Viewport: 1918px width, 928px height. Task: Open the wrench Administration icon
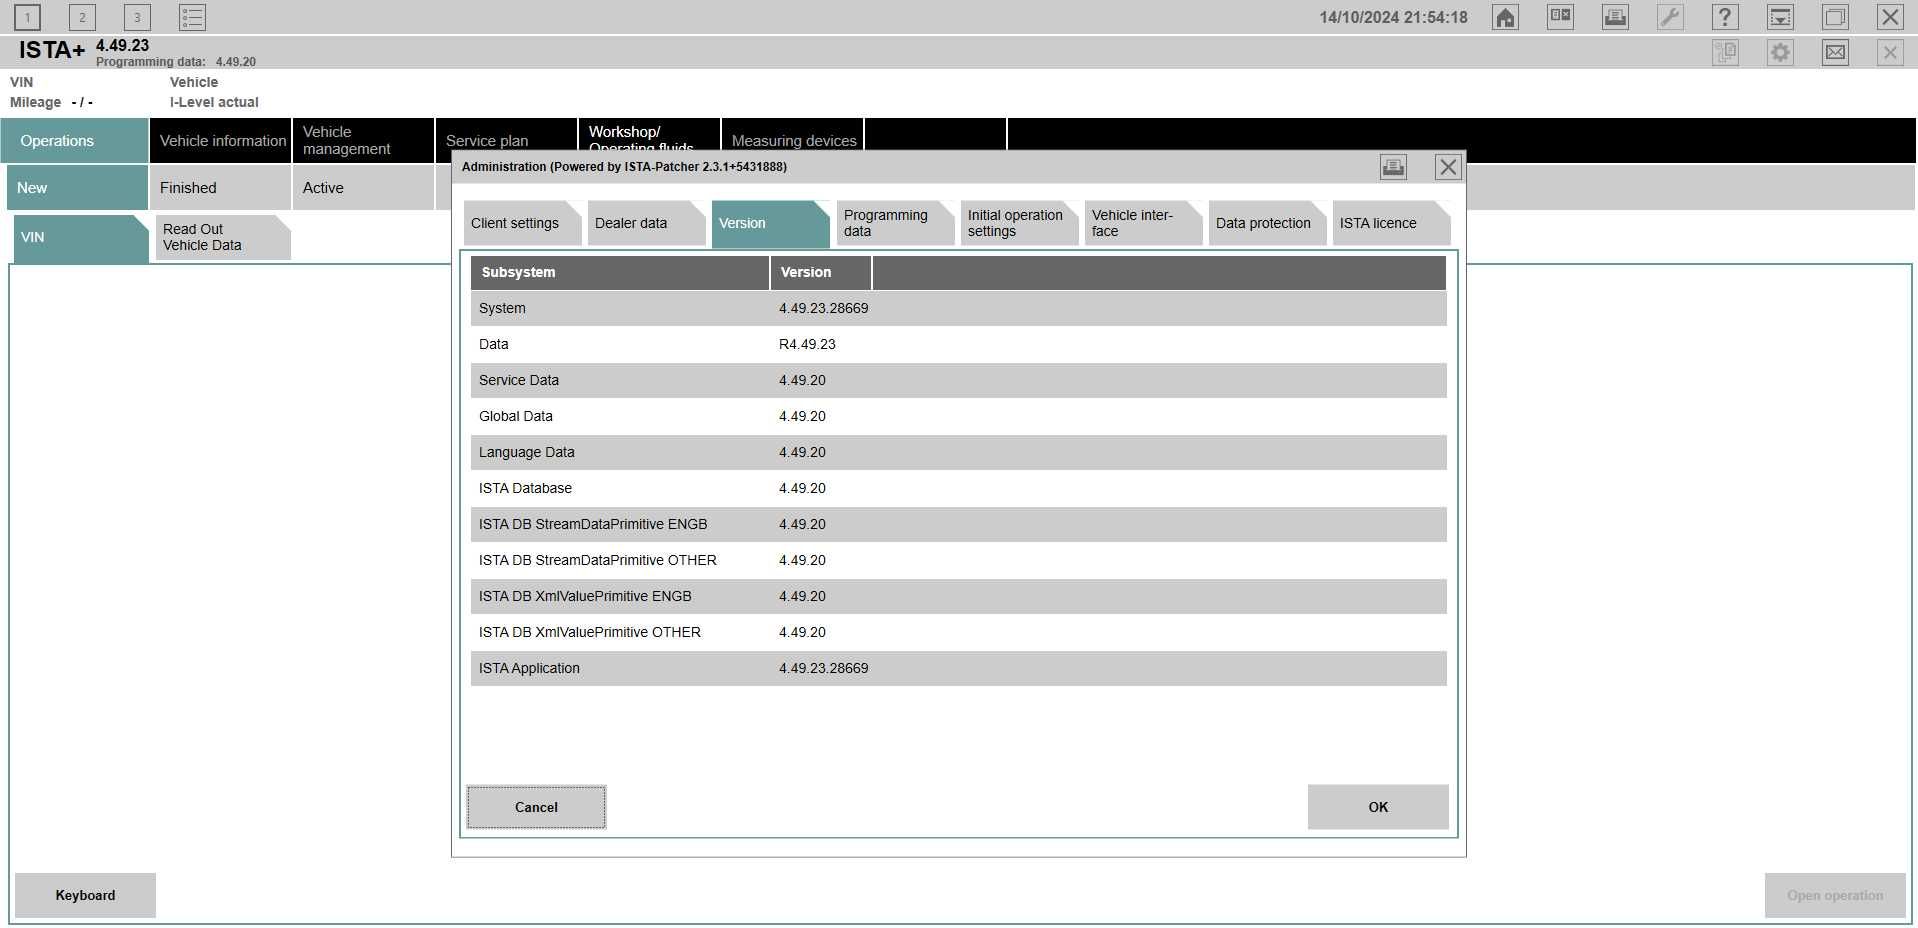[x=1670, y=17]
